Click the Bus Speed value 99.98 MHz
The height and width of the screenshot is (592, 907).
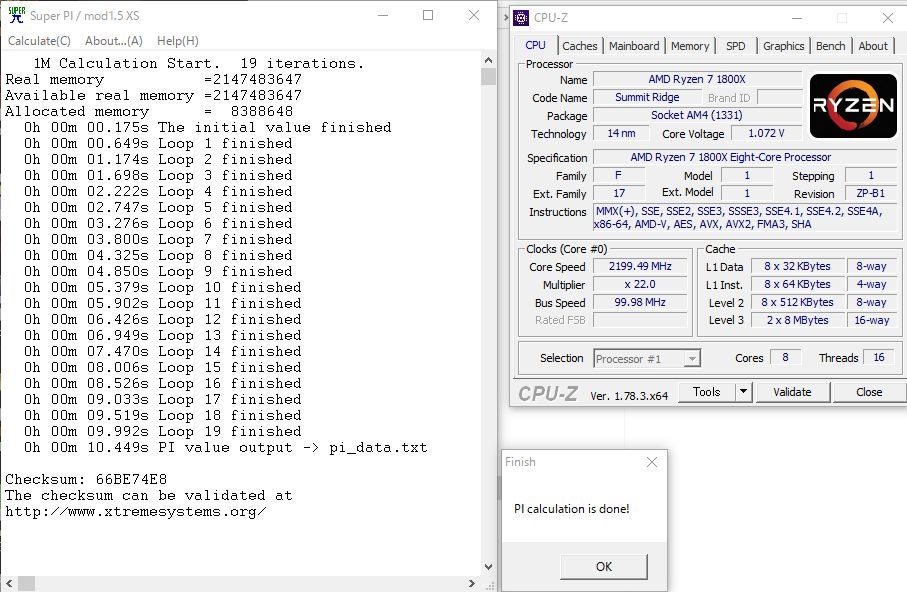pyautogui.click(x=640, y=302)
